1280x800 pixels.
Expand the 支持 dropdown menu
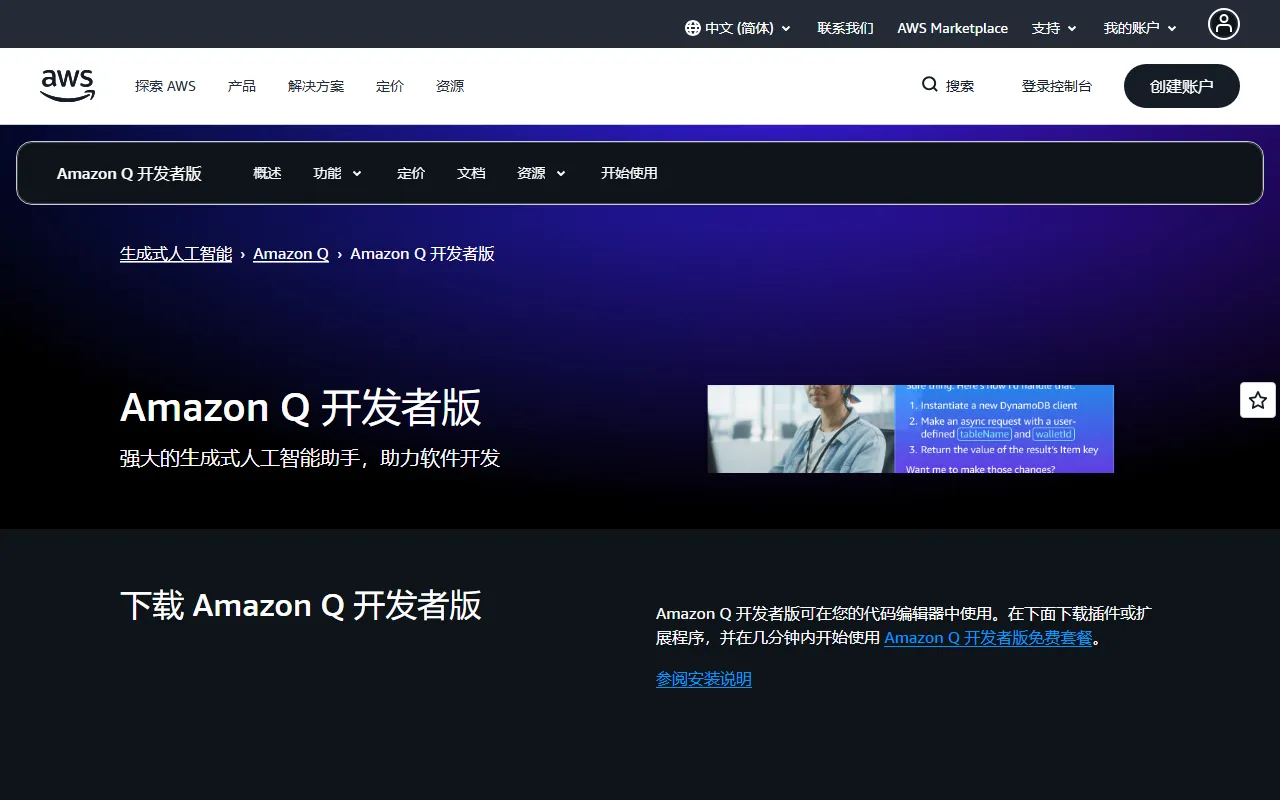pos(1054,28)
